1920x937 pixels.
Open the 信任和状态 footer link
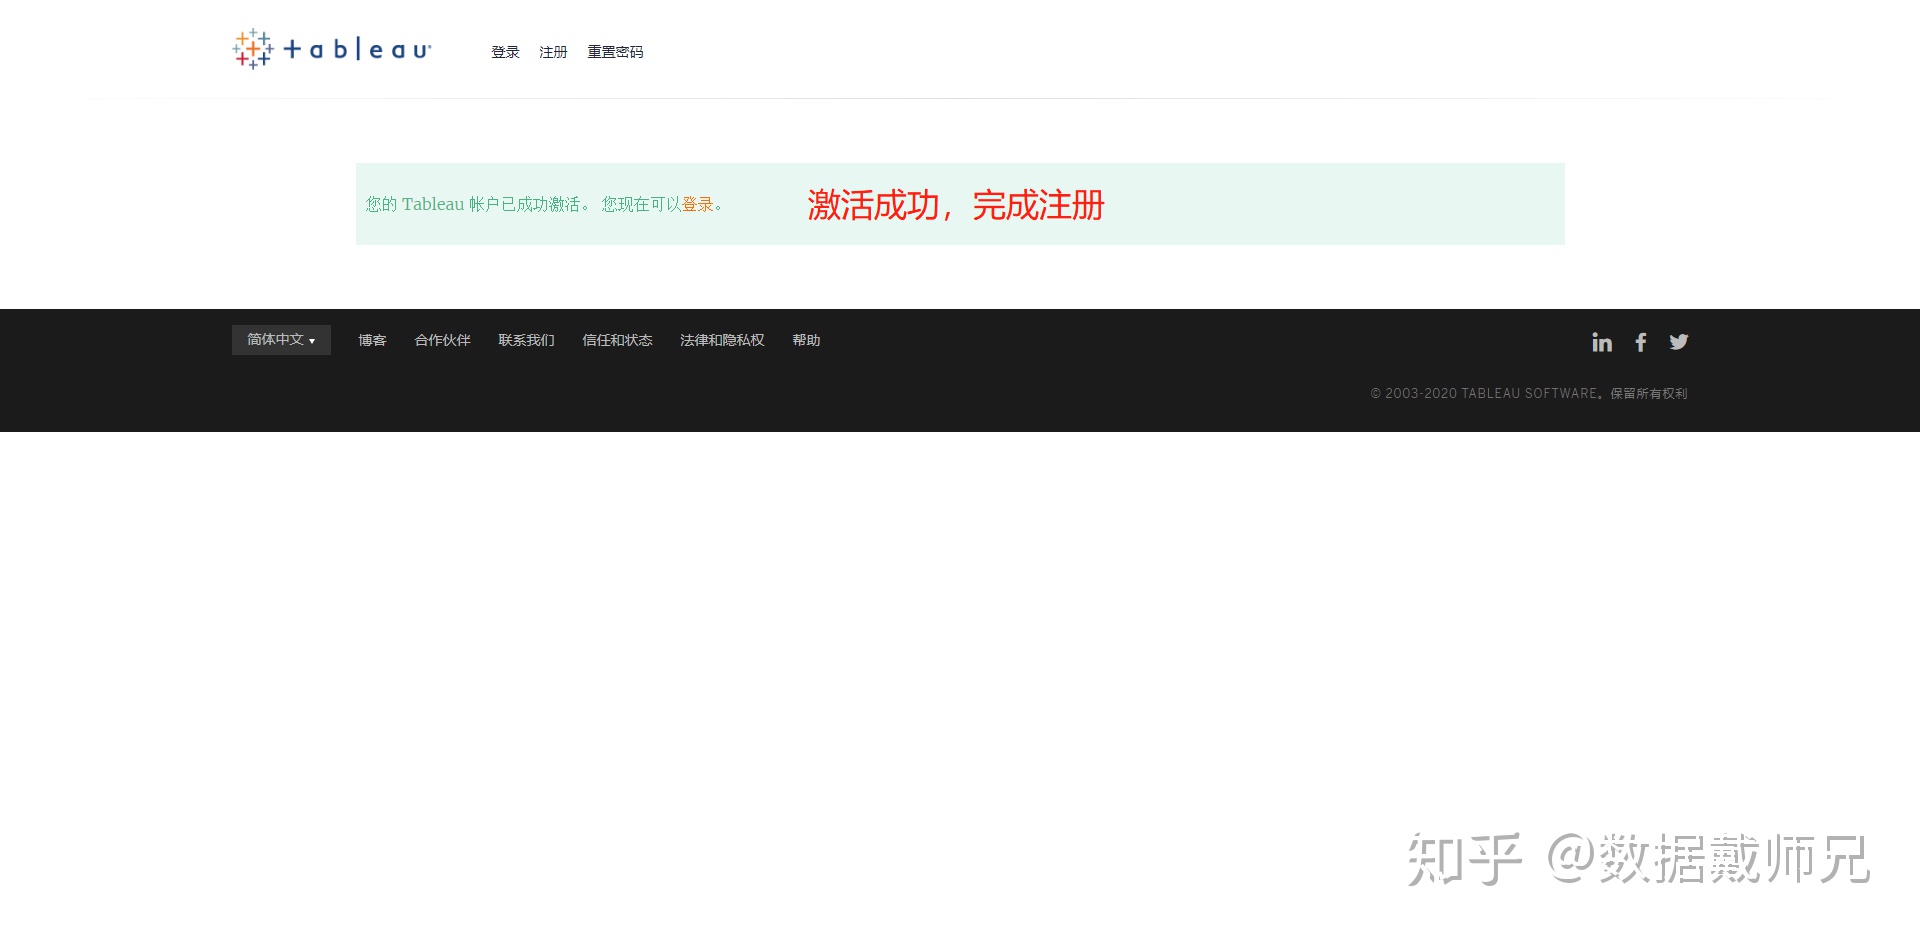tap(617, 340)
